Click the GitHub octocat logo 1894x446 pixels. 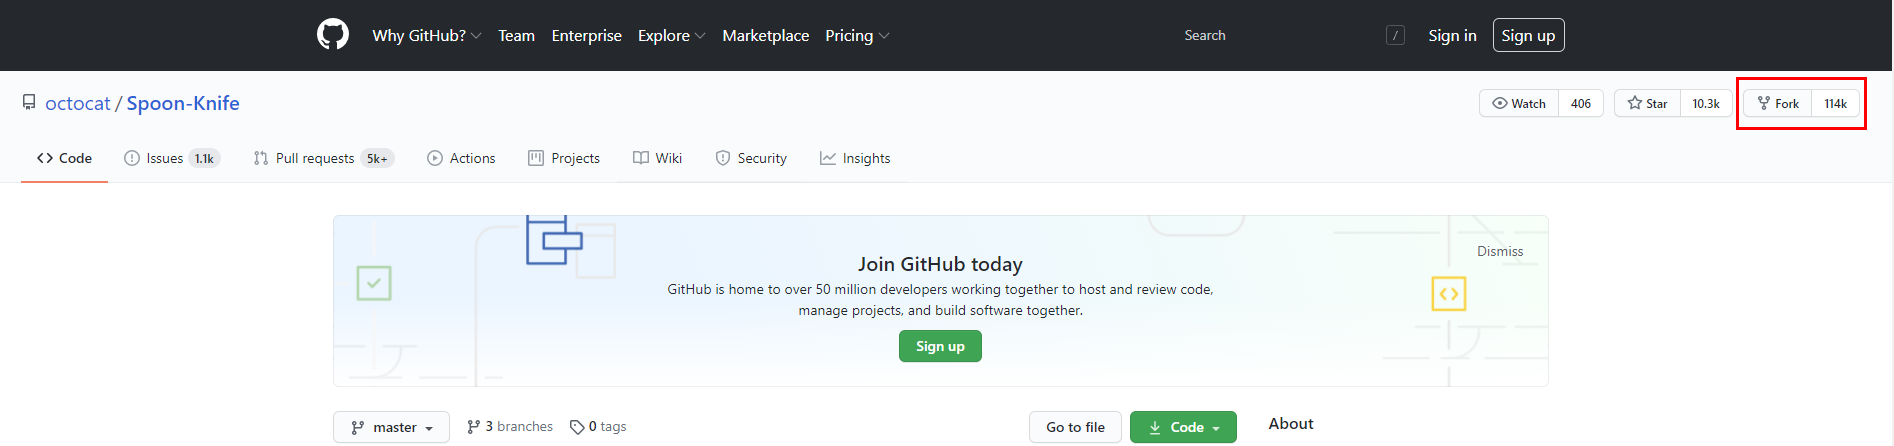click(x=333, y=35)
